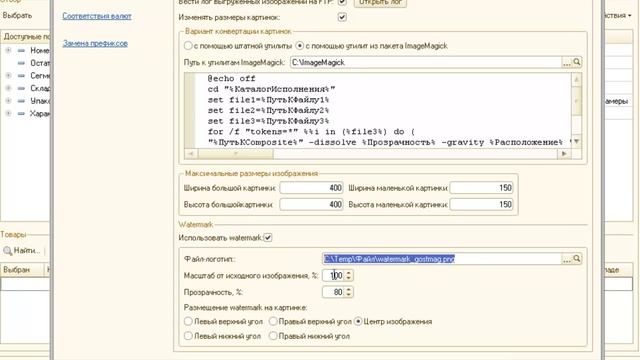This screenshot has width=640, height=360.
Task: Click the Прозрачность value 80 field
Action: 333,292
